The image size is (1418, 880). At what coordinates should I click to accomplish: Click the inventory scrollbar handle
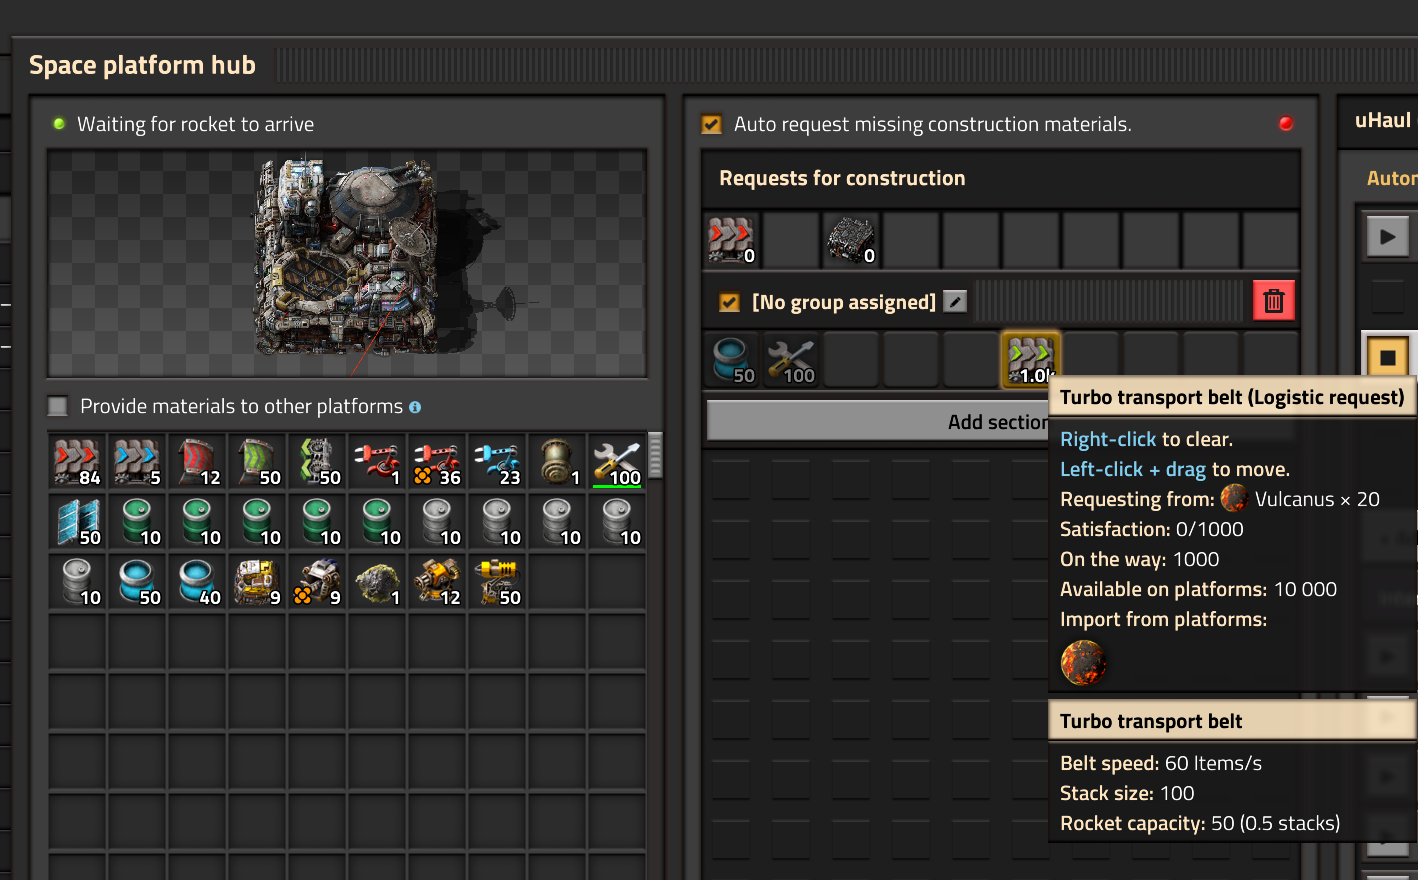pos(656,455)
